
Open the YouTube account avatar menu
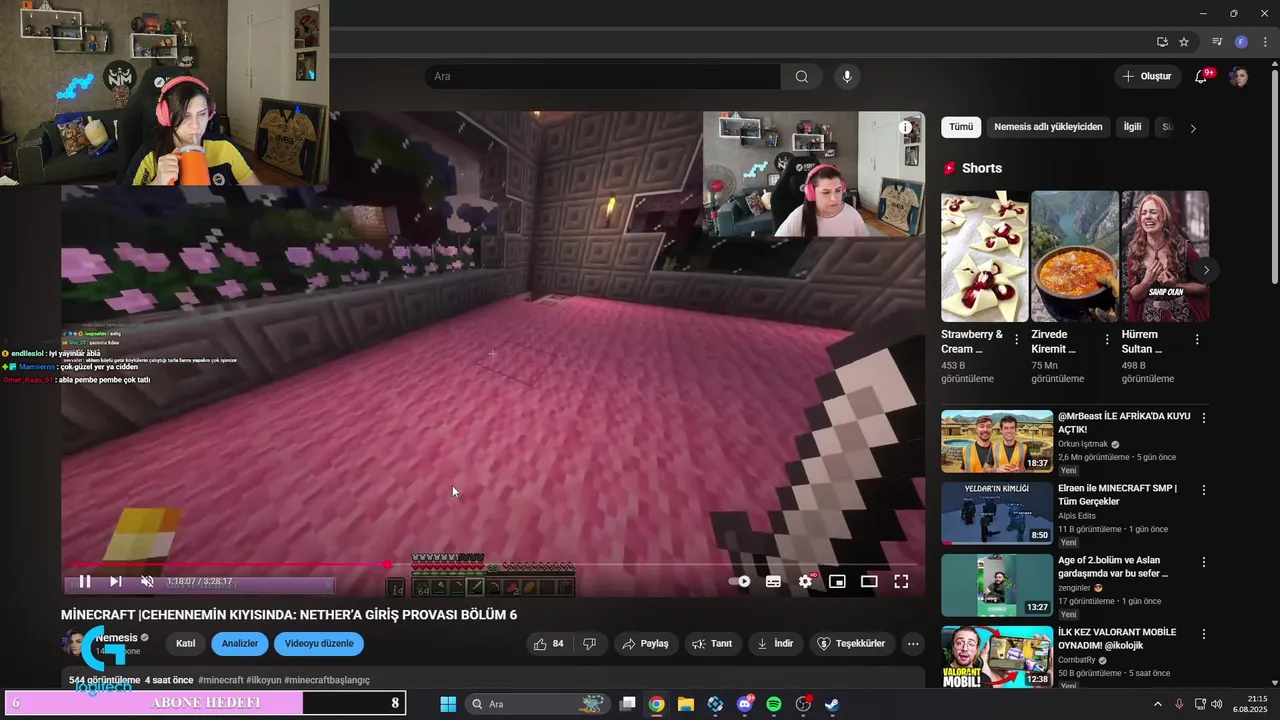(x=1239, y=76)
